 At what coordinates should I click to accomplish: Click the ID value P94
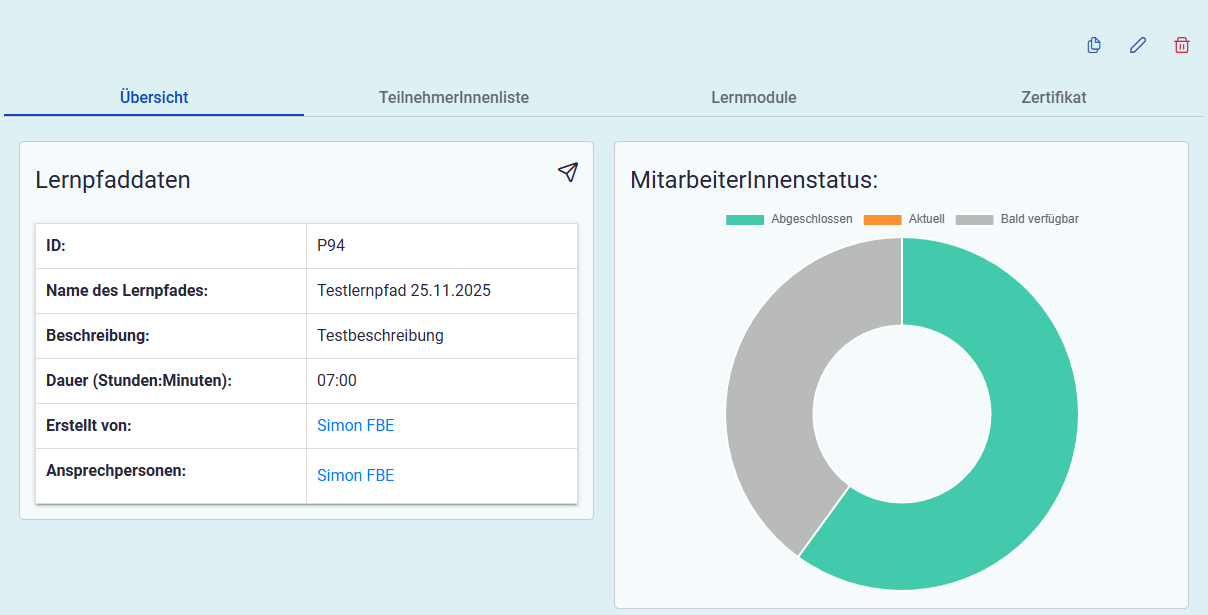tap(331, 246)
